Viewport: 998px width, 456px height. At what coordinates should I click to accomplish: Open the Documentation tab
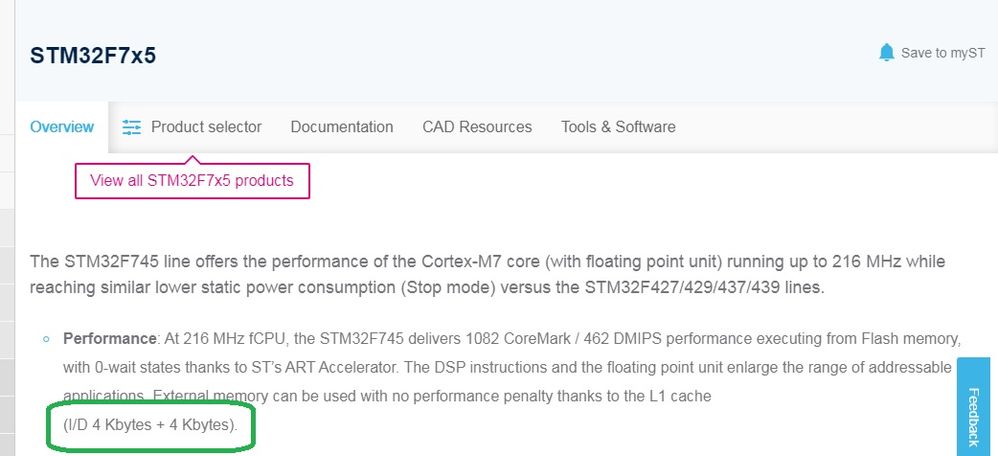point(342,127)
